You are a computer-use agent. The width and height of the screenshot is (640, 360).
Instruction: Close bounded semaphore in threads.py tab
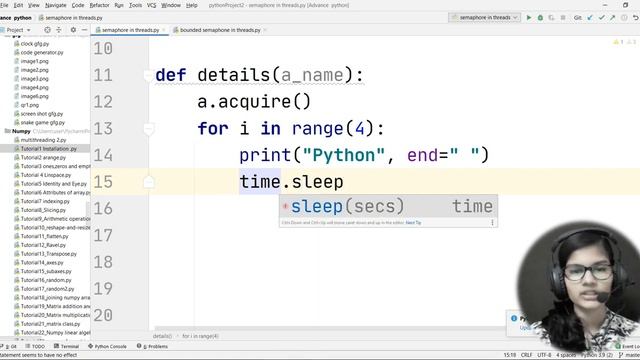265,30
